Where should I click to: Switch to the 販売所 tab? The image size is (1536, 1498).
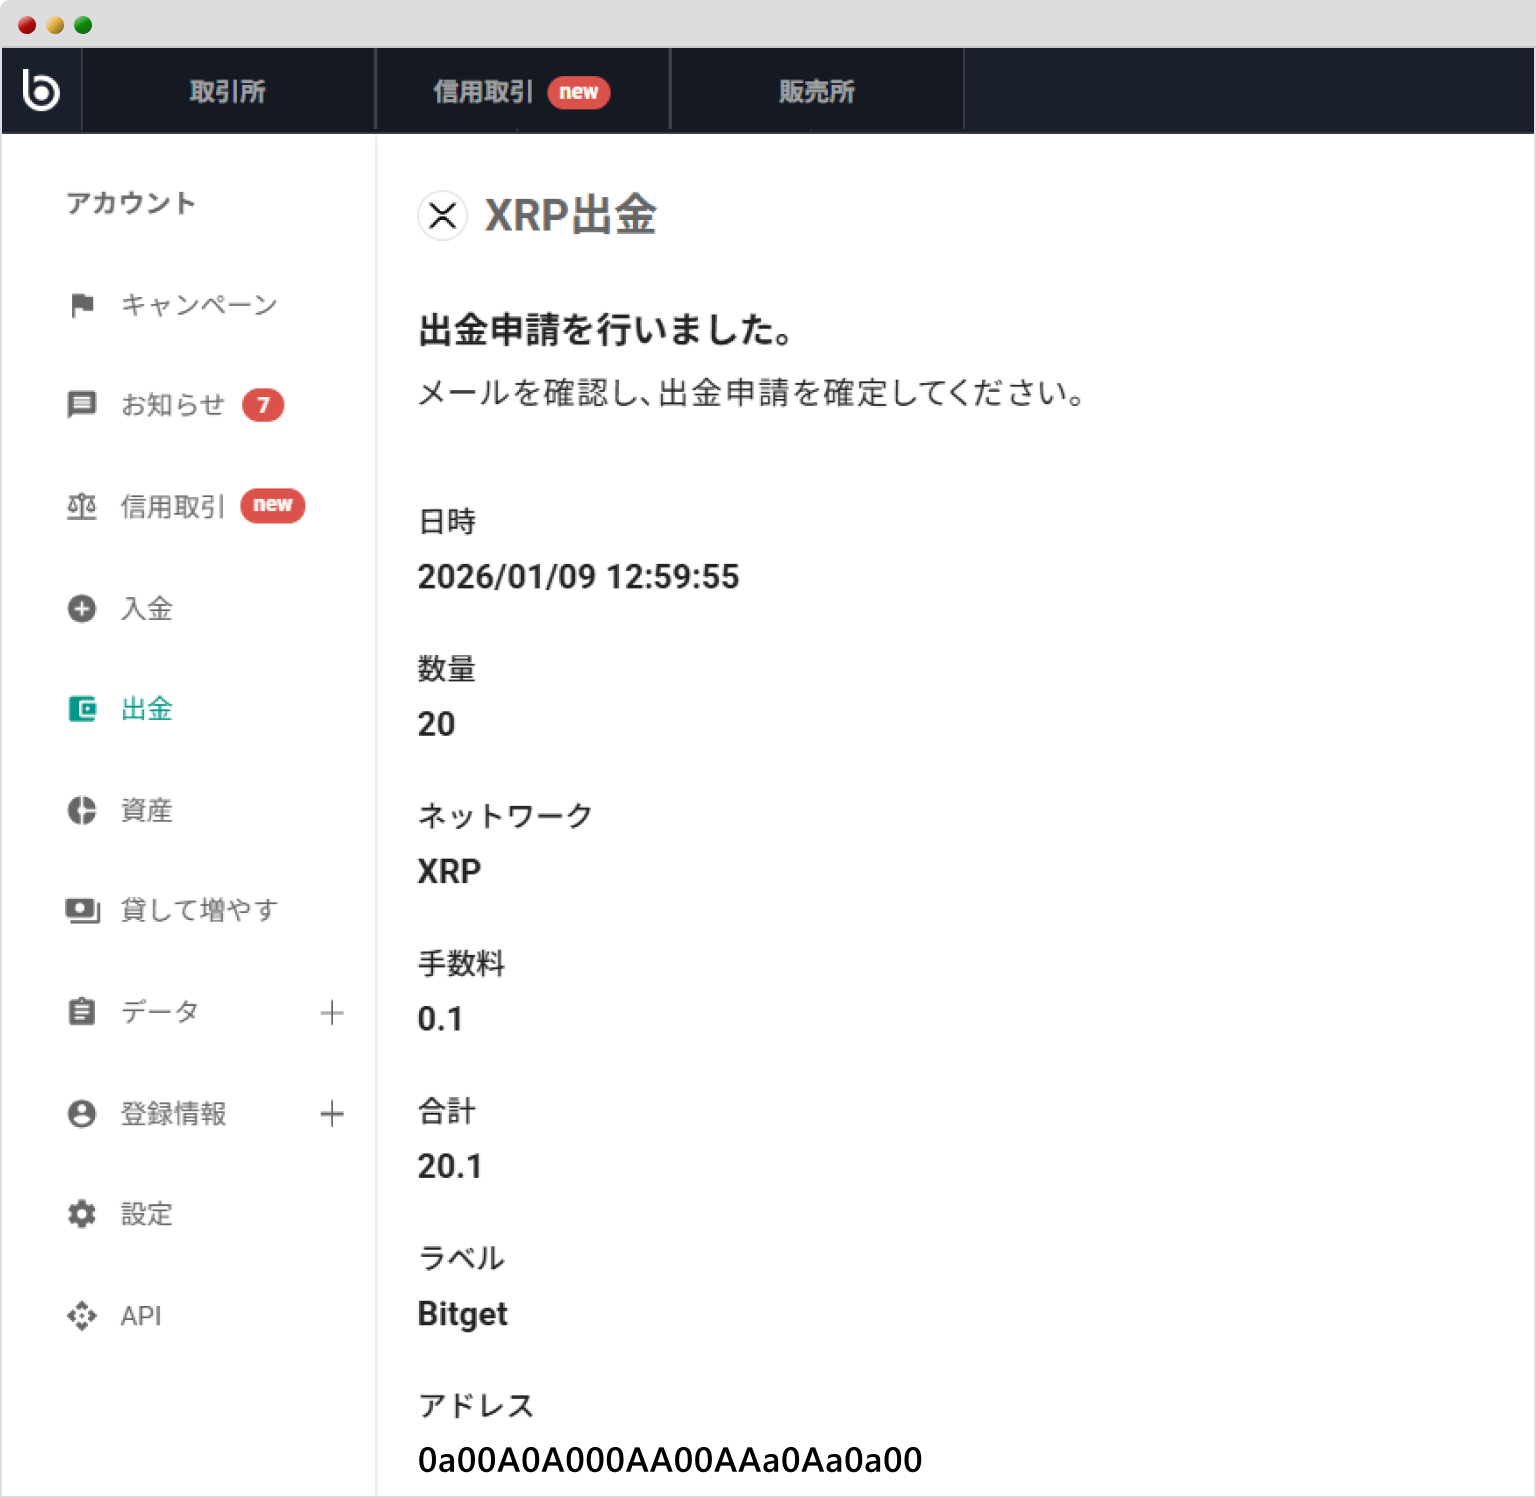tap(816, 89)
